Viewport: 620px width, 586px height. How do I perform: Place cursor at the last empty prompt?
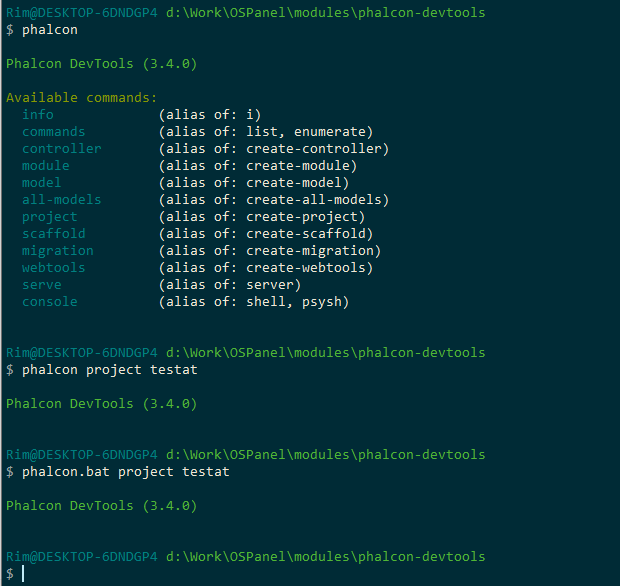pyautogui.click(x=23, y=574)
